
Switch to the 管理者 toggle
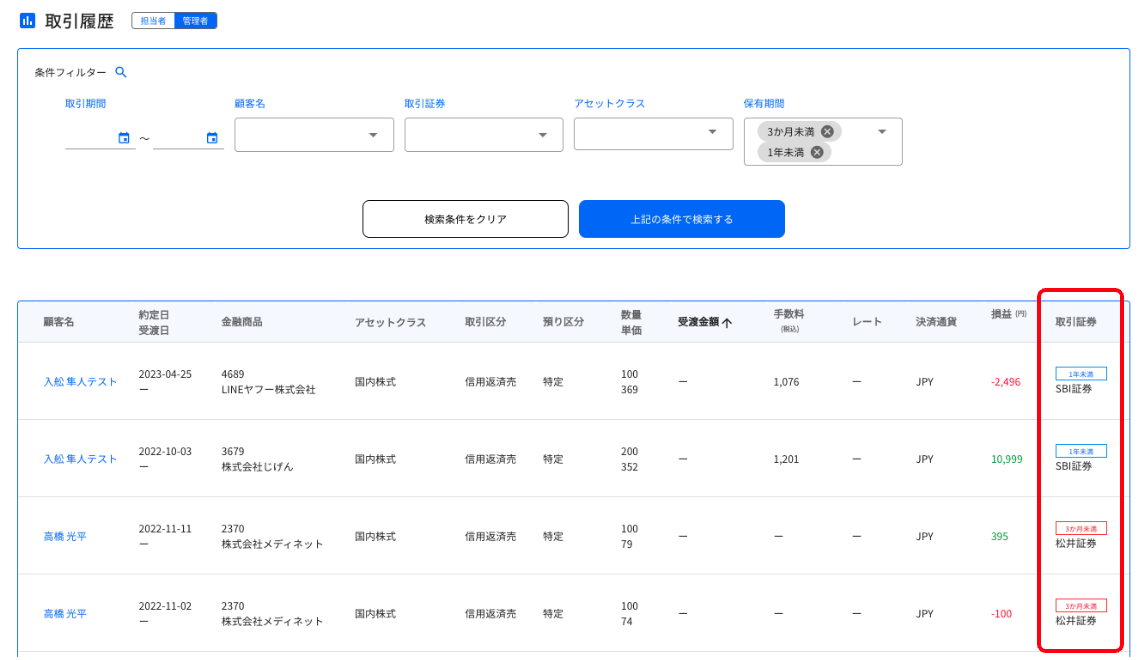[195, 21]
